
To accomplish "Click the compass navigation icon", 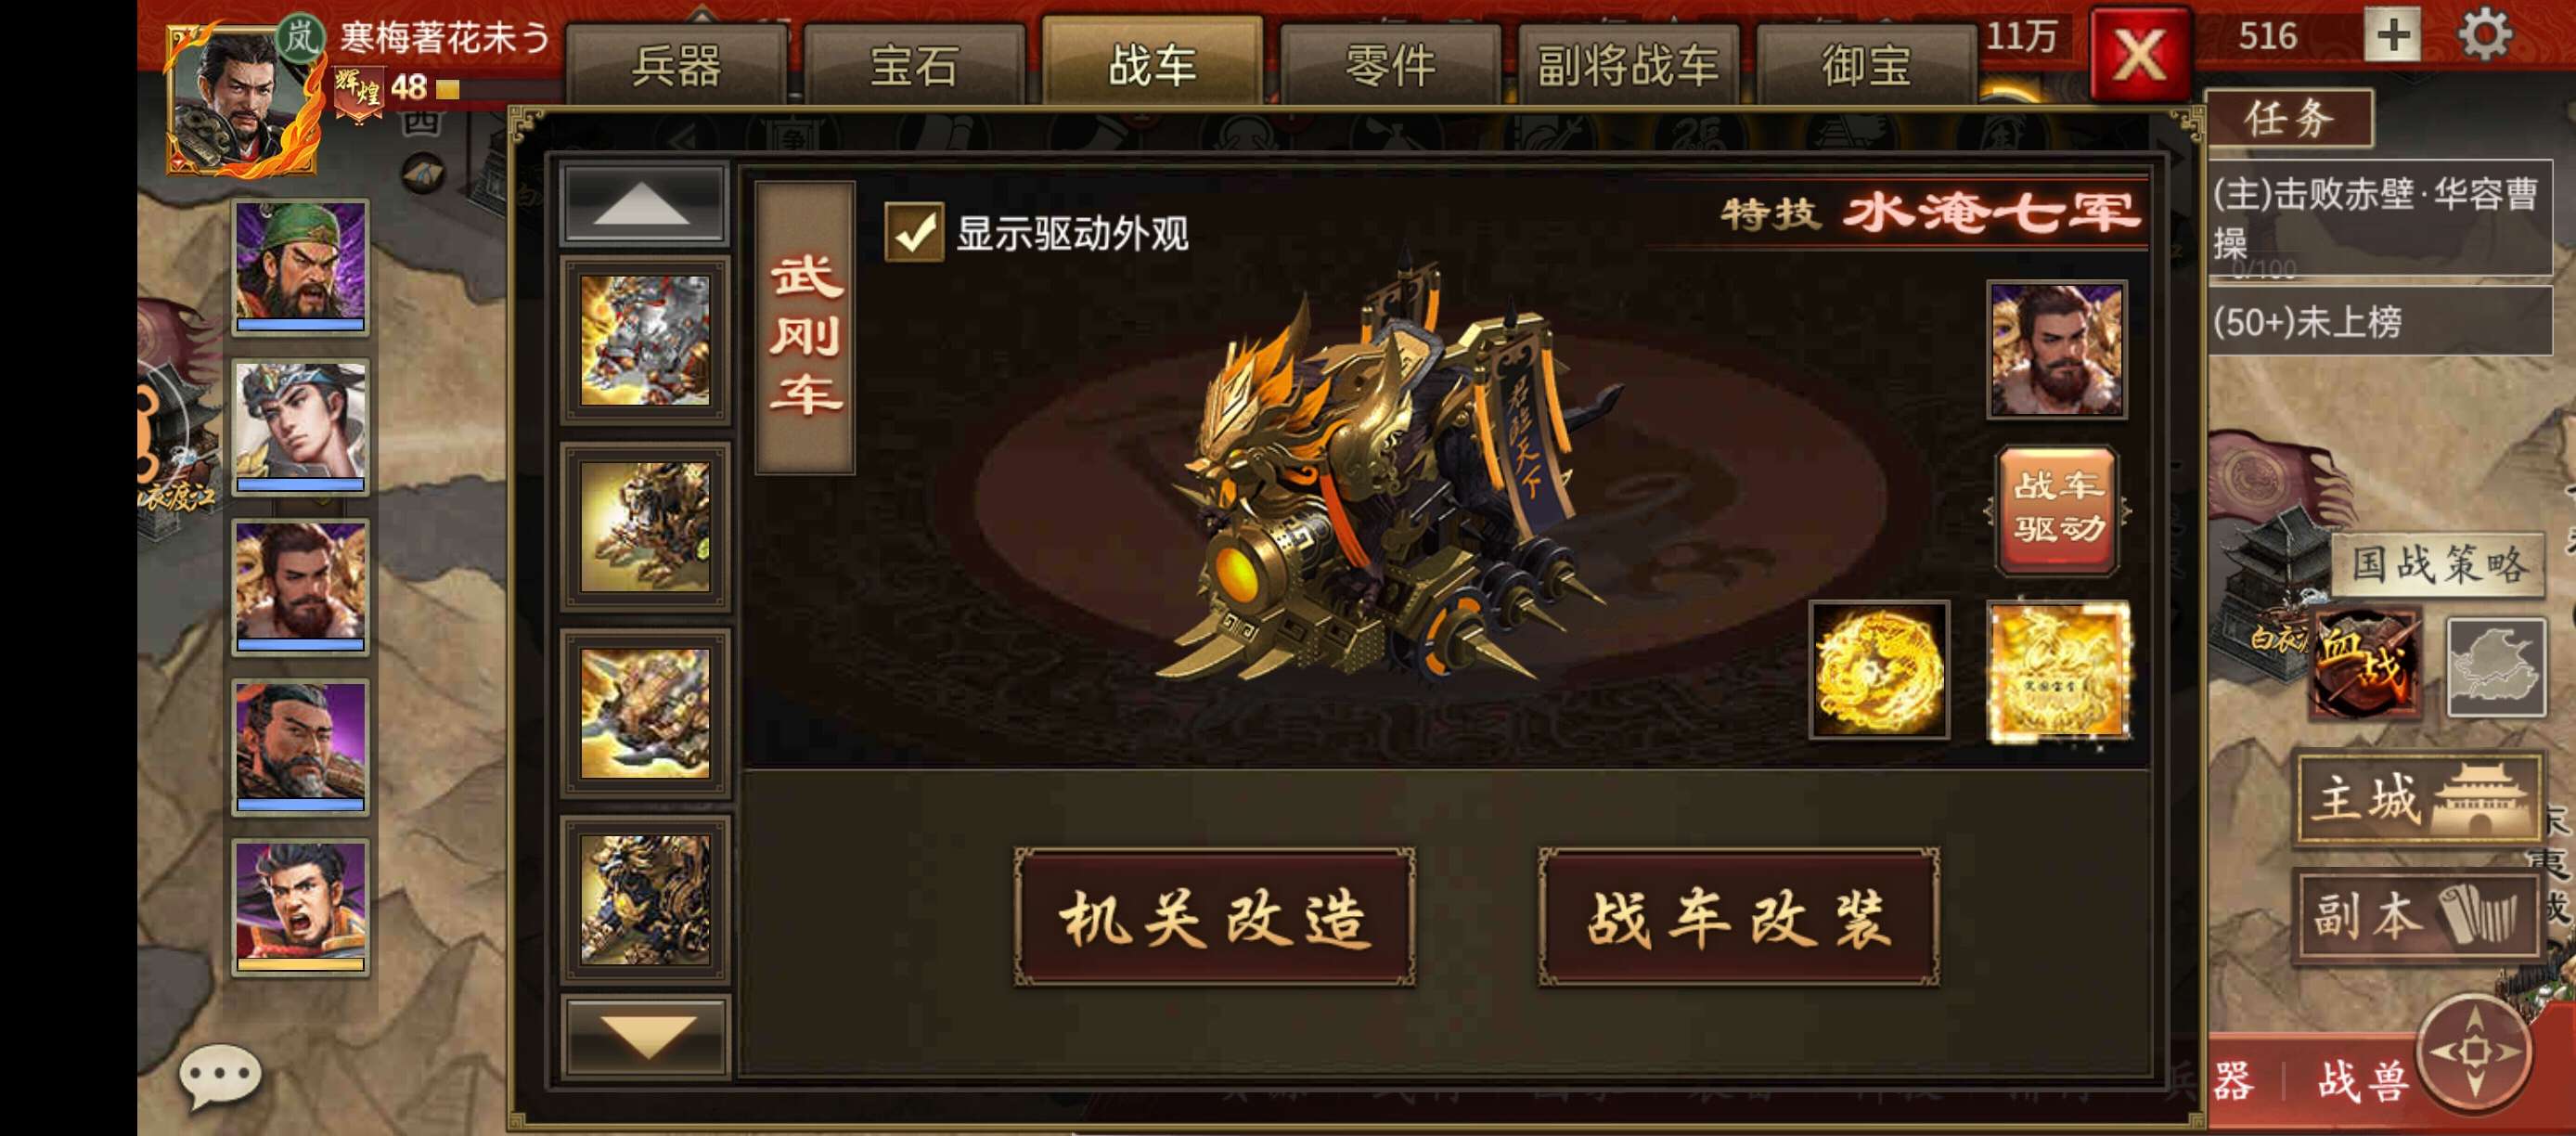I will [x=2474, y=1052].
